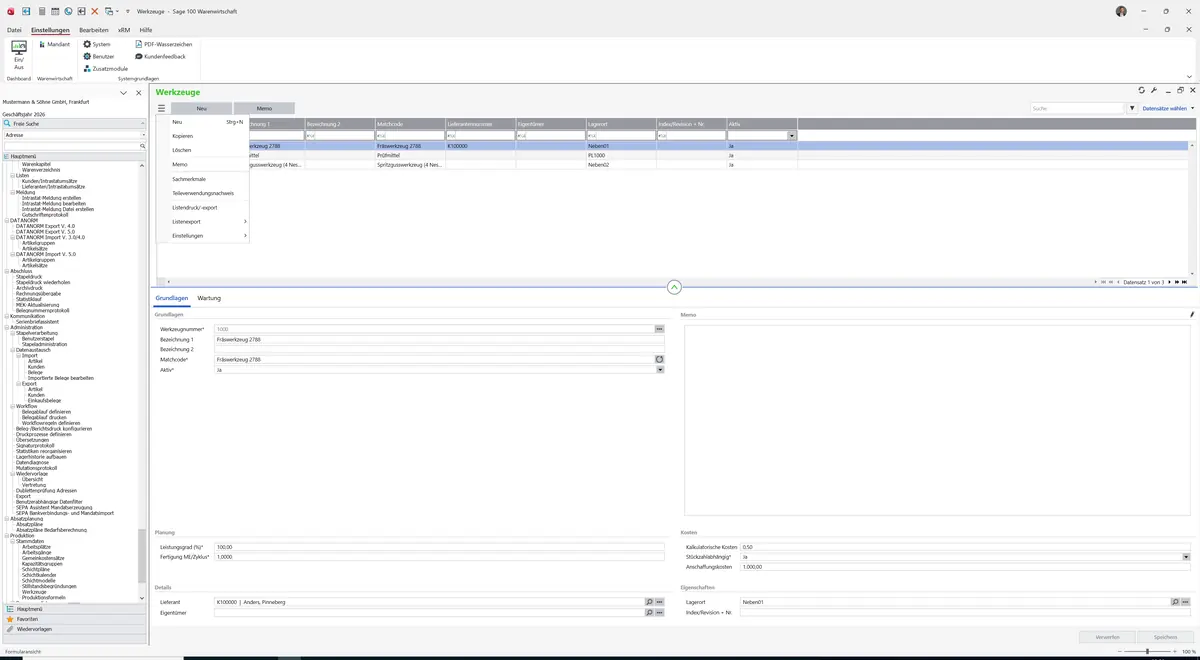Open Zusatzmodule in the ribbon
Screen dimensions: 1200x660
click(x=106, y=69)
